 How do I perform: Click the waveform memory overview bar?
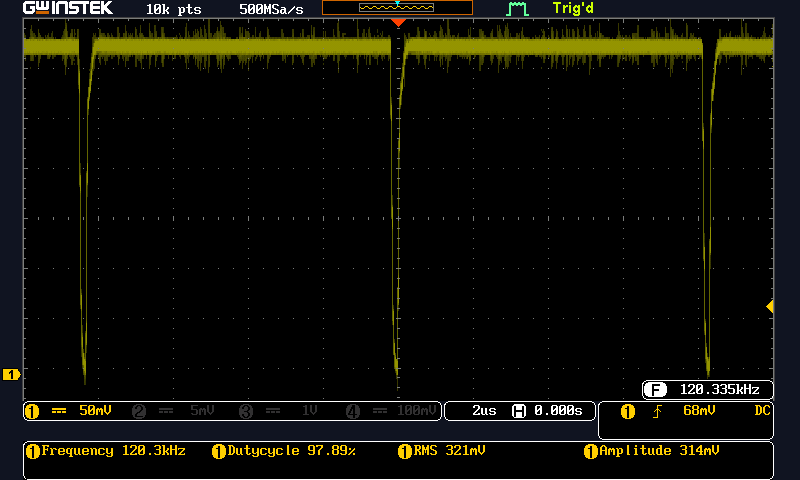click(x=397, y=7)
